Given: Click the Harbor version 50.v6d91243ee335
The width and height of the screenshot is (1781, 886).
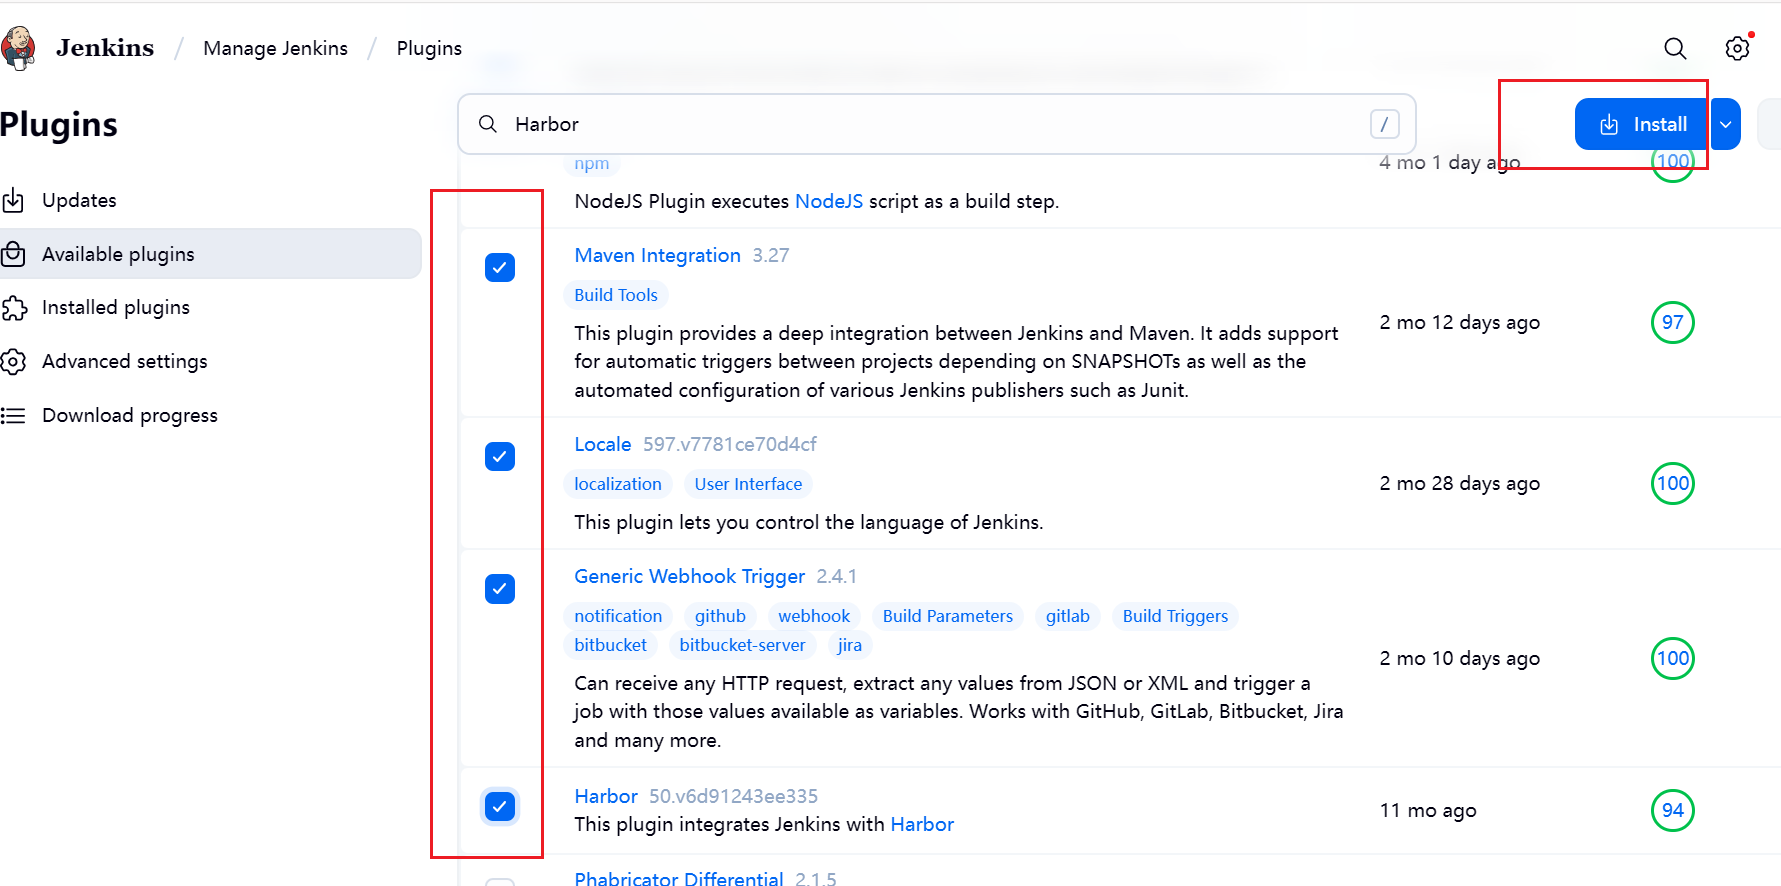Looking at the screenshot, I should (x=733, y=796).
